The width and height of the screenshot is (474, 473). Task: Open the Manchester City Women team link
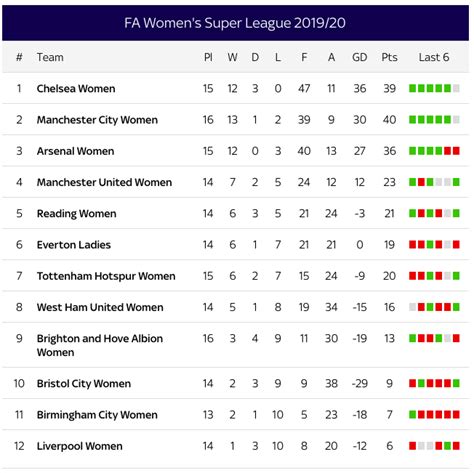click(97, 120)
